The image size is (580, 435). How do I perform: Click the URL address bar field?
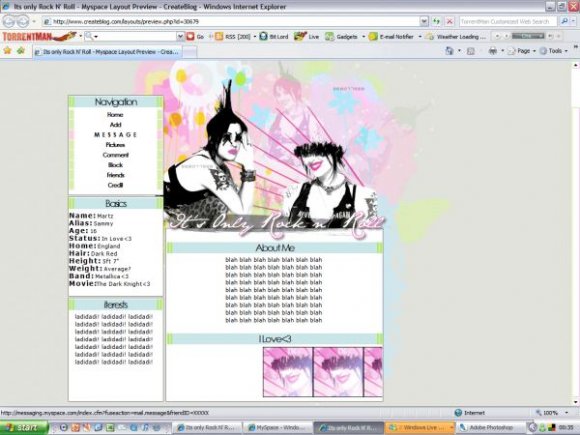click(235, 21)
